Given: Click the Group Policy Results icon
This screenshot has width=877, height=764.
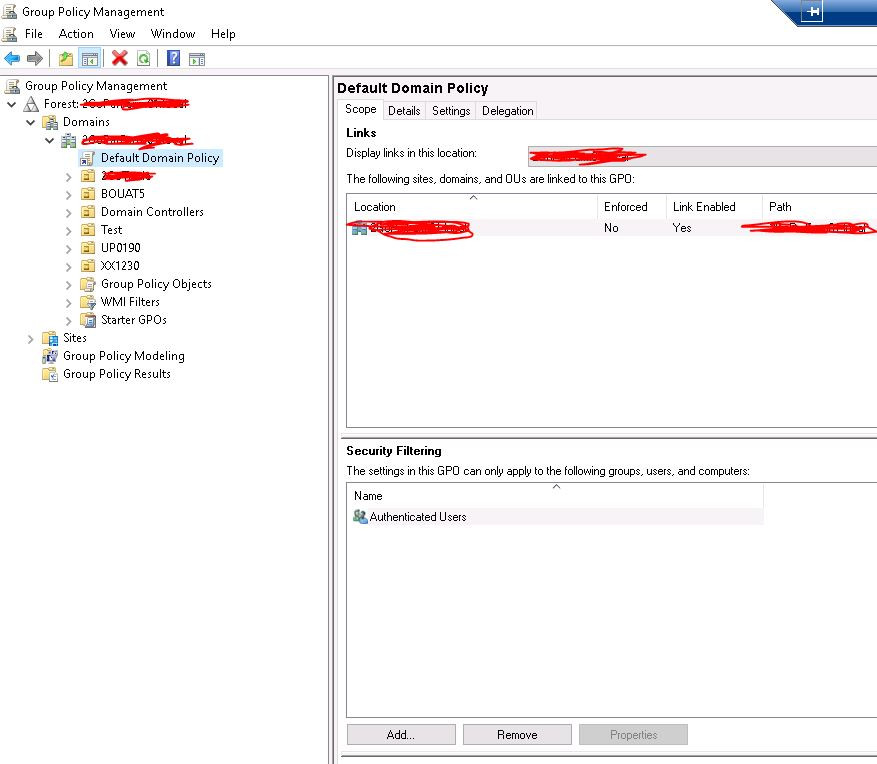Looking at the screenshot, I should [50, 374].
